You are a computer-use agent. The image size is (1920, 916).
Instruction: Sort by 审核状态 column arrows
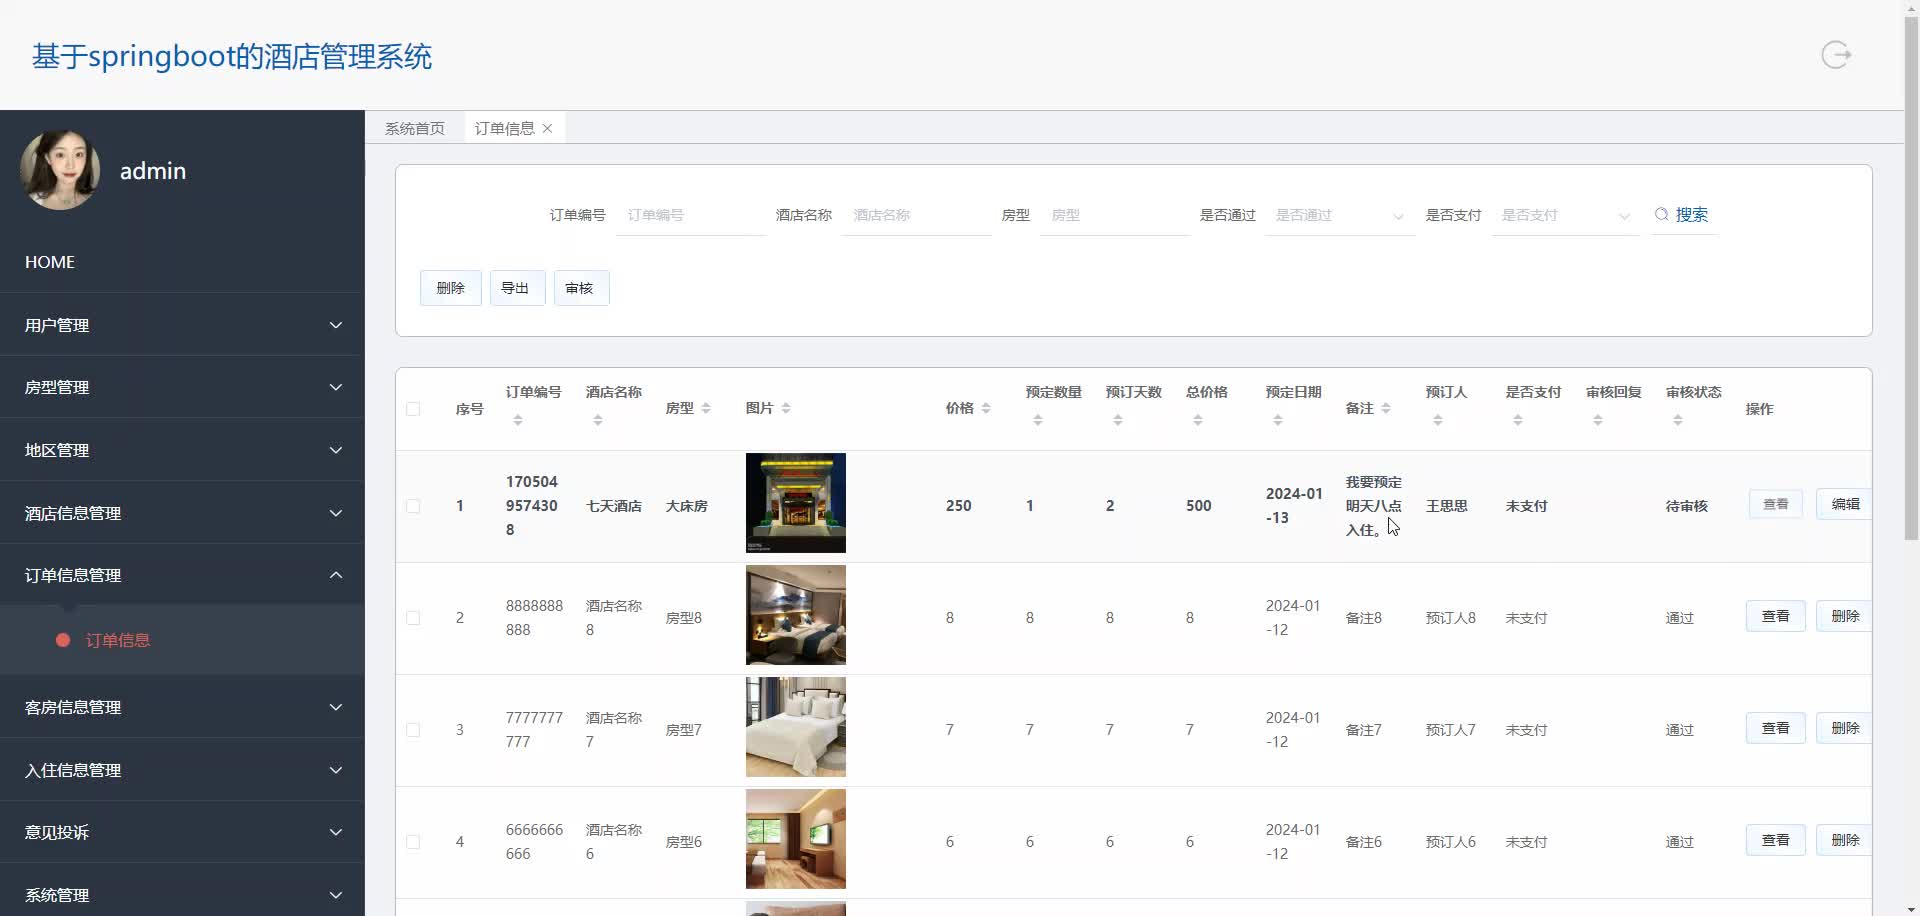(x=1678, y=421)
